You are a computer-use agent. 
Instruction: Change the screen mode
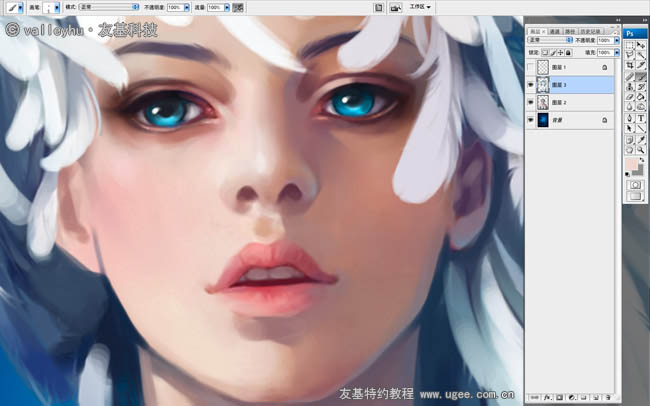(x=635, y=196)
